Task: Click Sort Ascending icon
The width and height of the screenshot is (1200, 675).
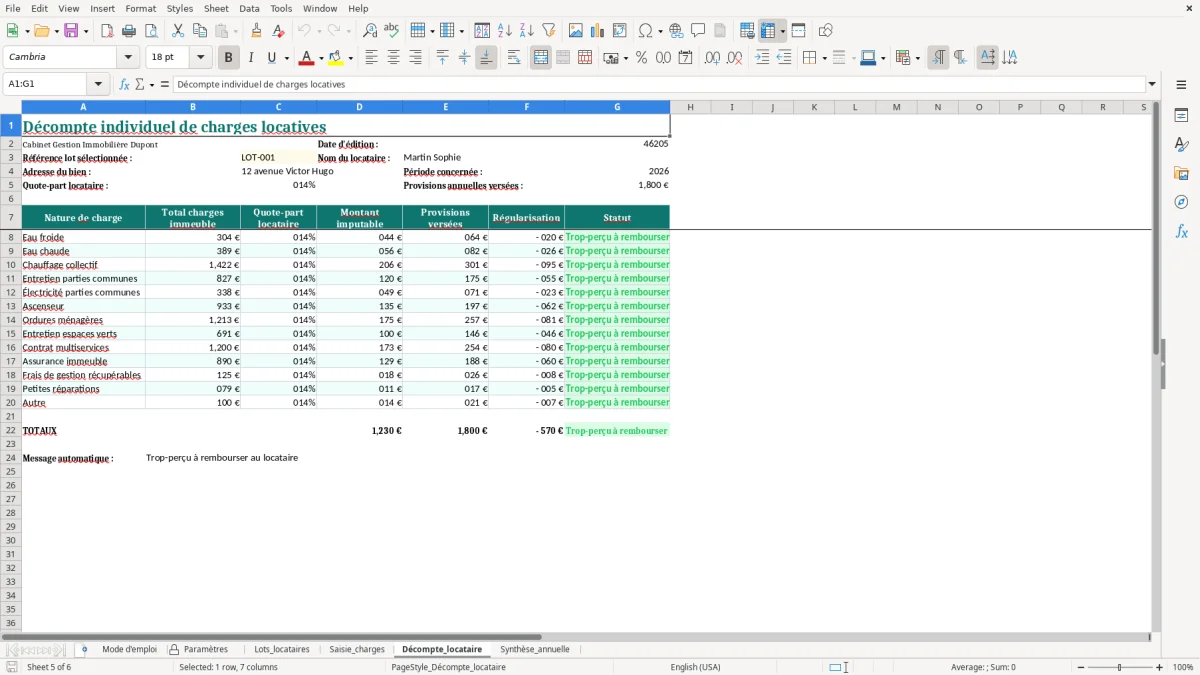Action: (x=505, y=31)
